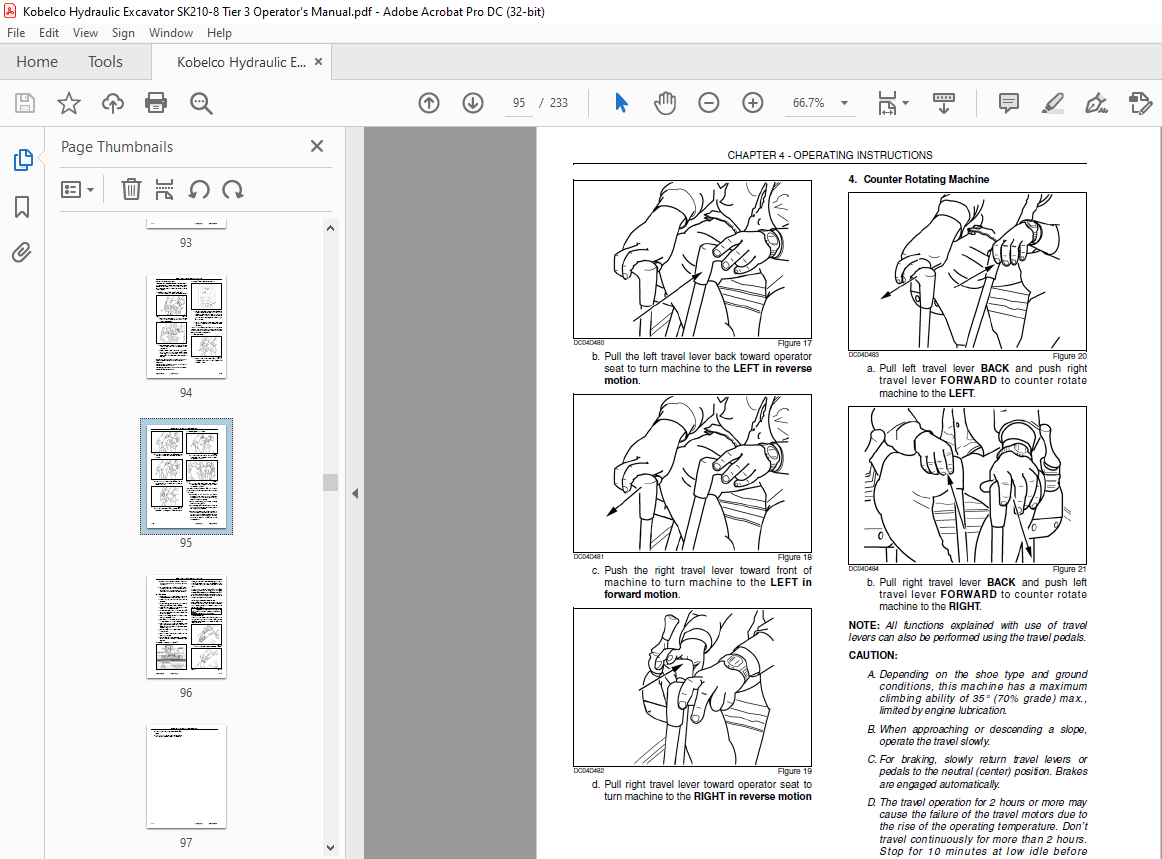Open the Window menu
Screen dimensions: 1162x859
point(170,33)
